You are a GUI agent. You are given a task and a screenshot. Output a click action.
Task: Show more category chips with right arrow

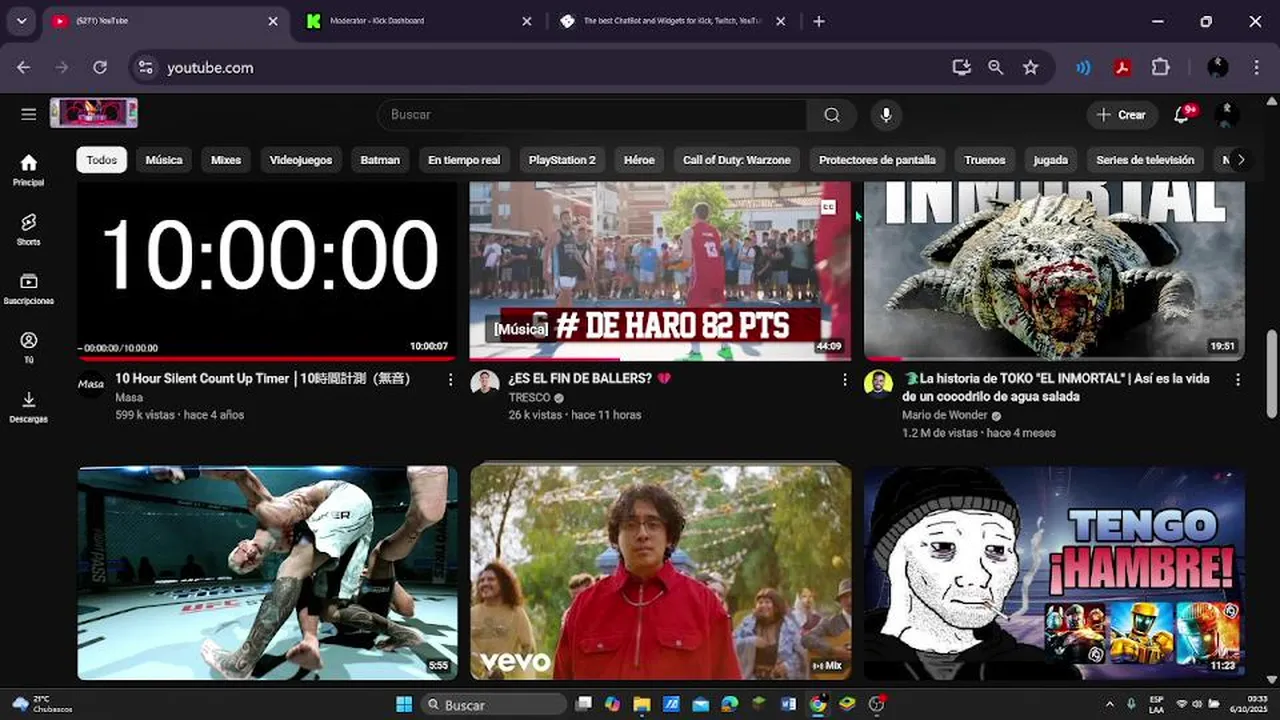[1241, 160]
